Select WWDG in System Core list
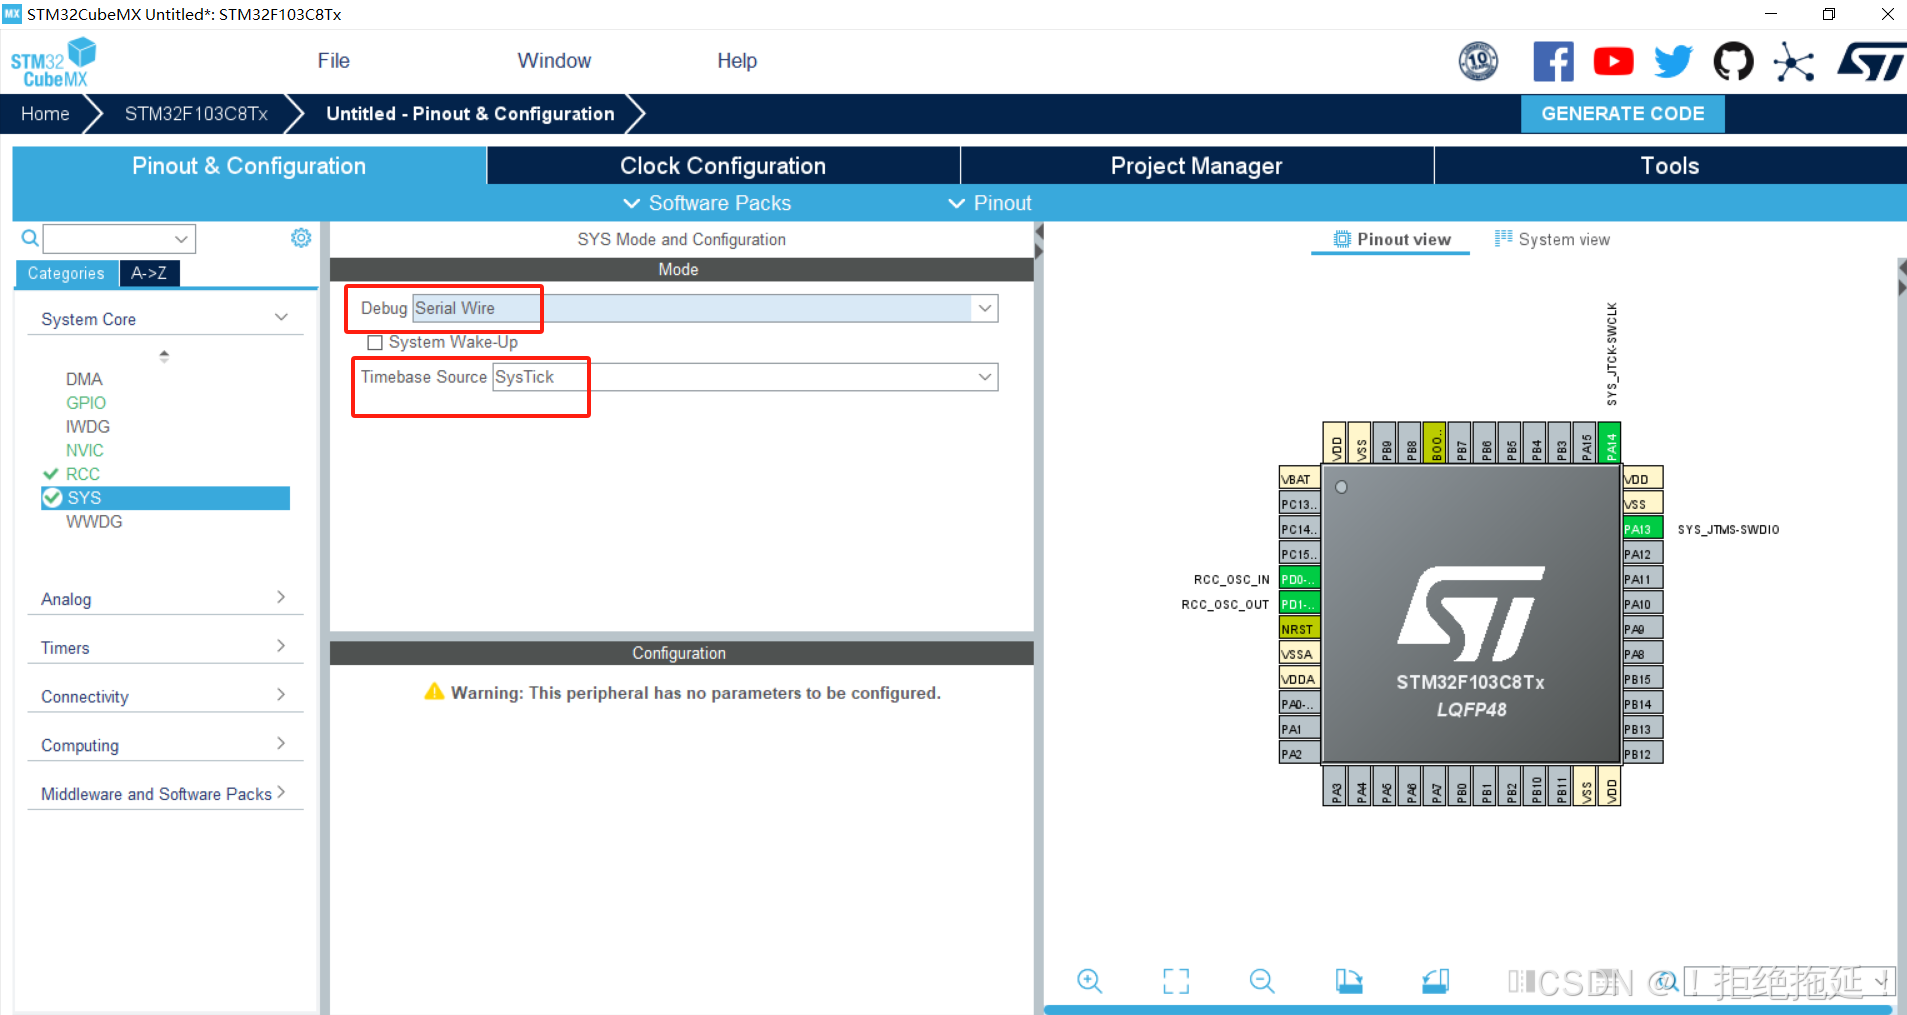The image size is (1907, 1015). tap(94, 522)
